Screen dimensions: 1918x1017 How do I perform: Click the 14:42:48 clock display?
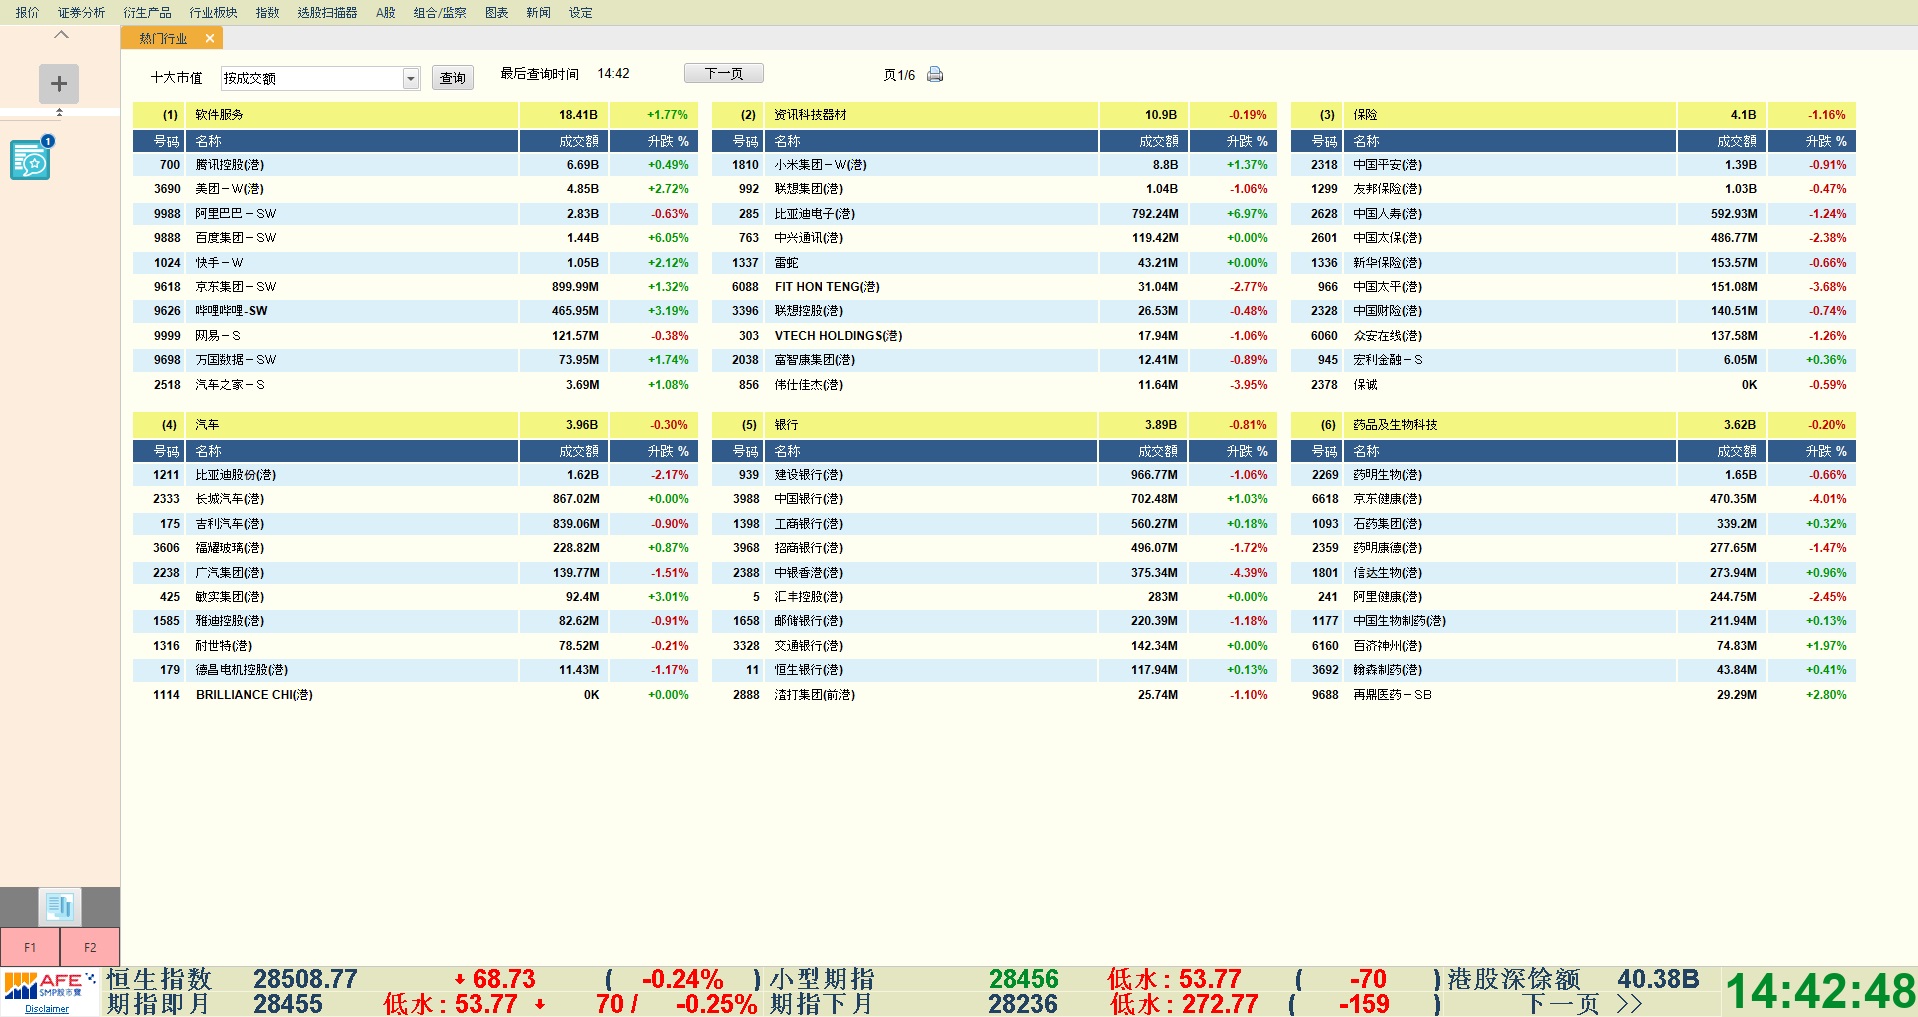tap(1820, 992)
